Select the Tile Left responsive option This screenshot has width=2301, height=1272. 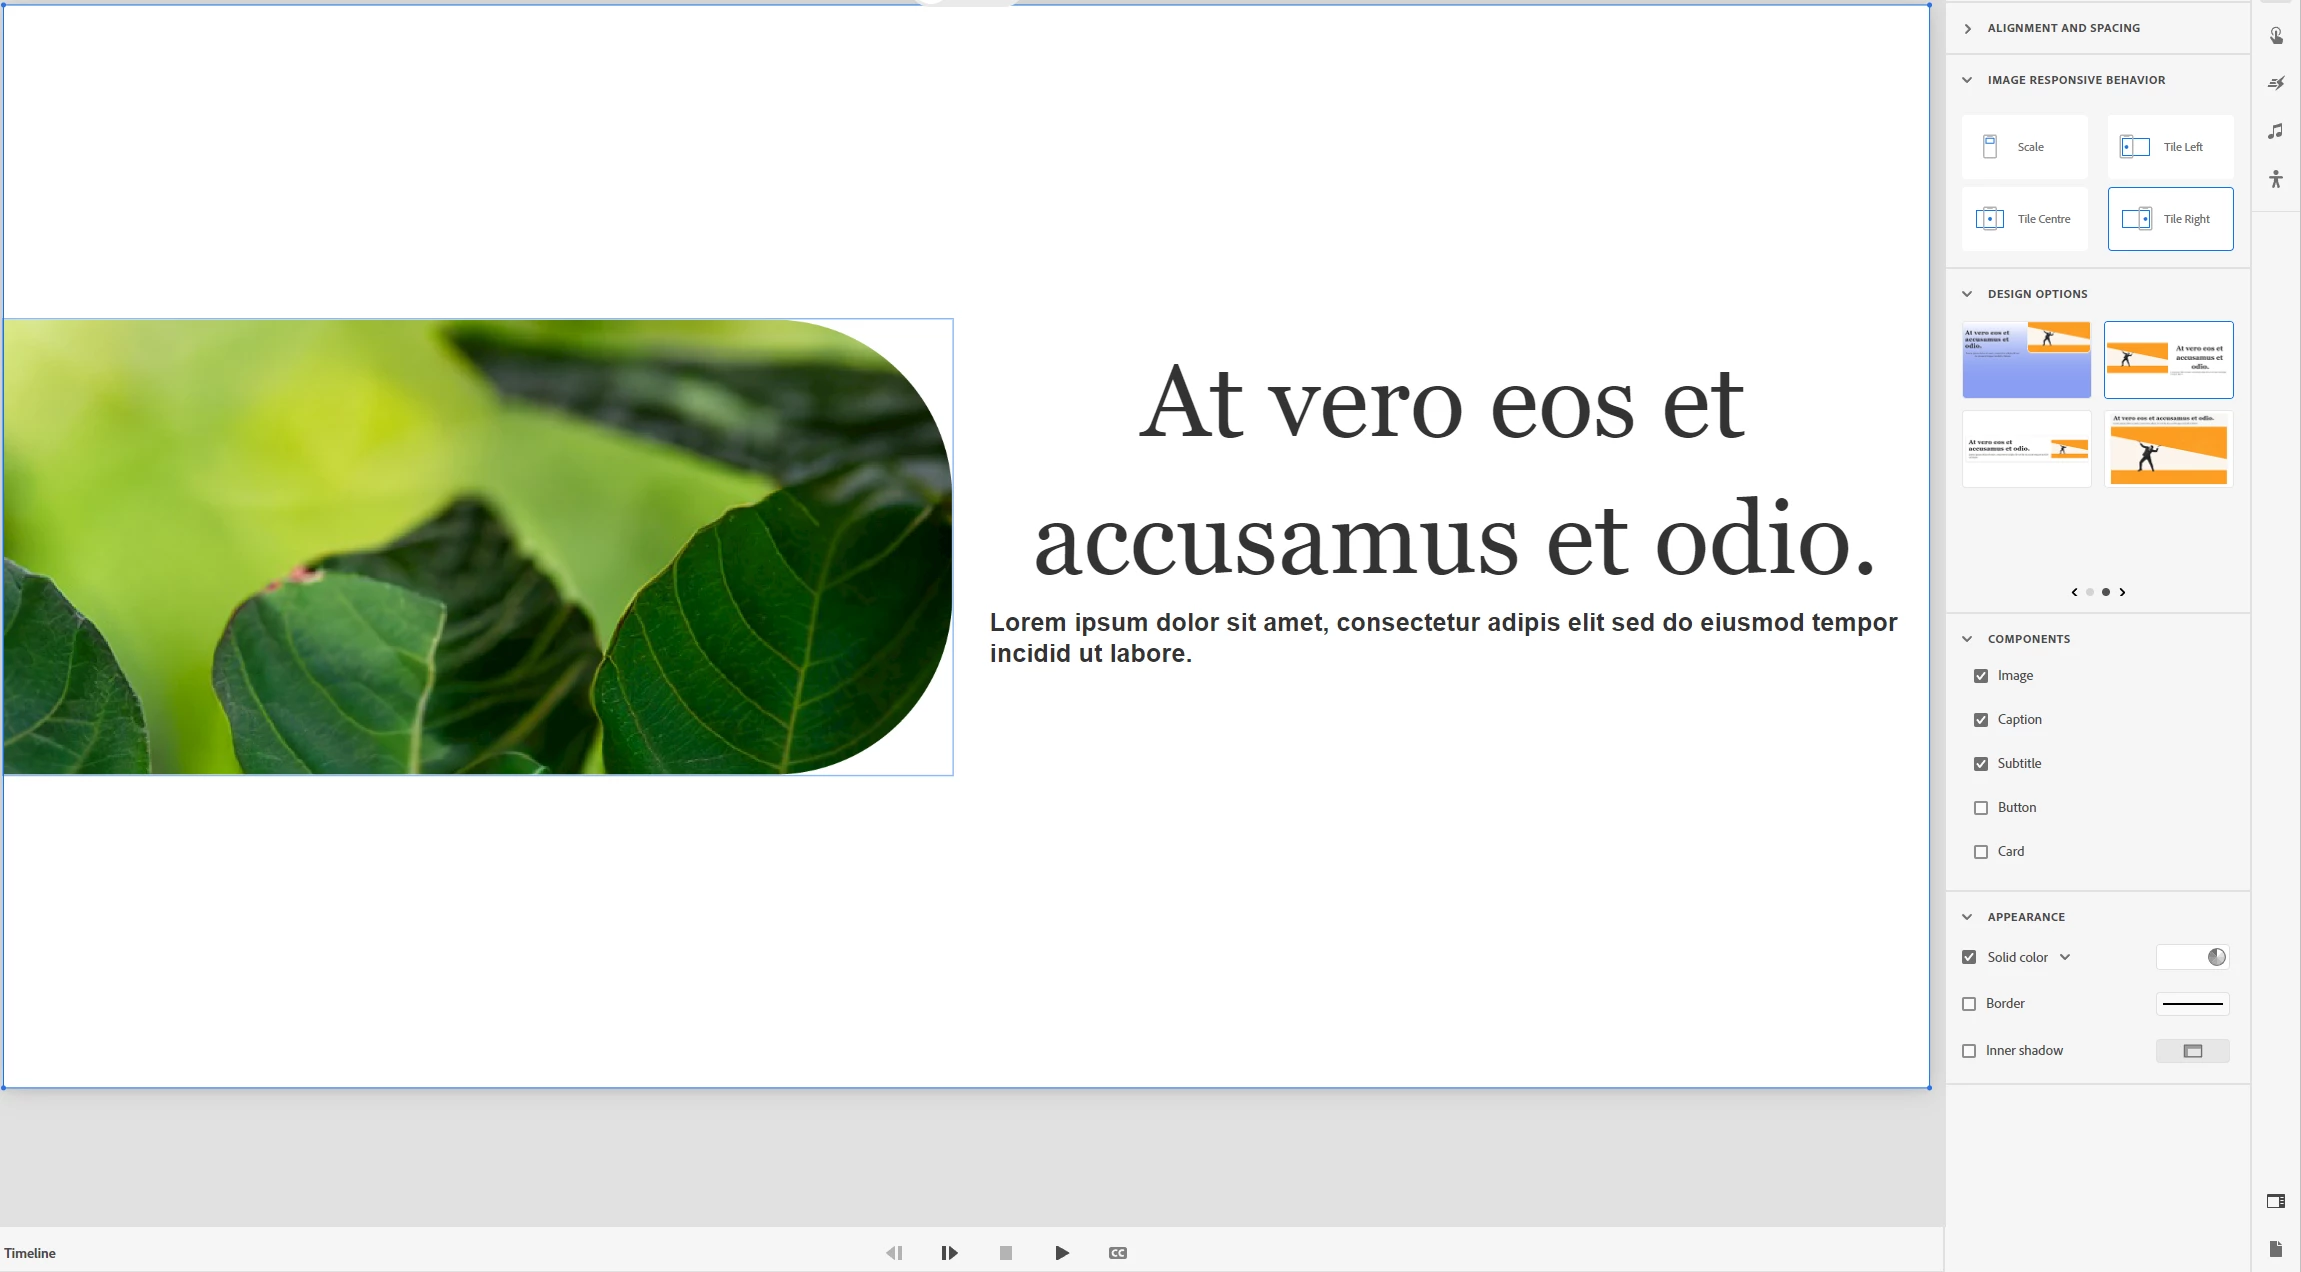2170,147
